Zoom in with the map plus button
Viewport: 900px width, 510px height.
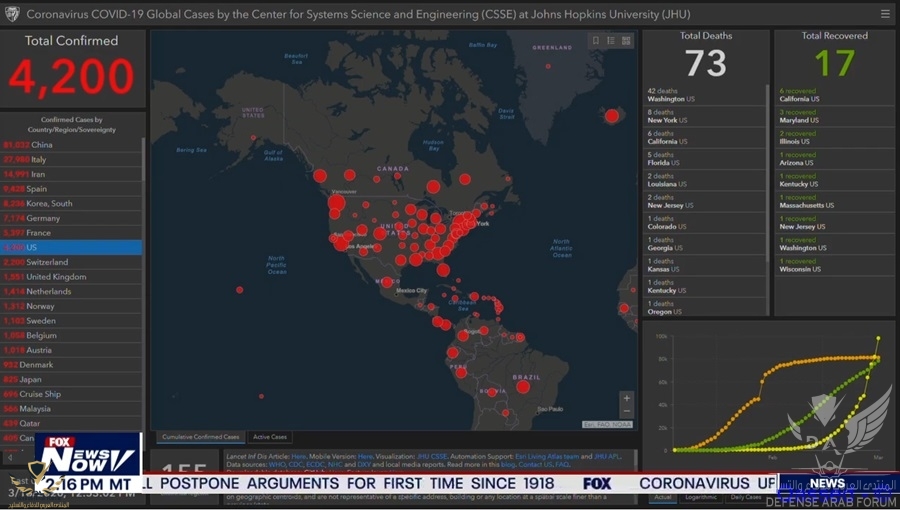point(627,398)
